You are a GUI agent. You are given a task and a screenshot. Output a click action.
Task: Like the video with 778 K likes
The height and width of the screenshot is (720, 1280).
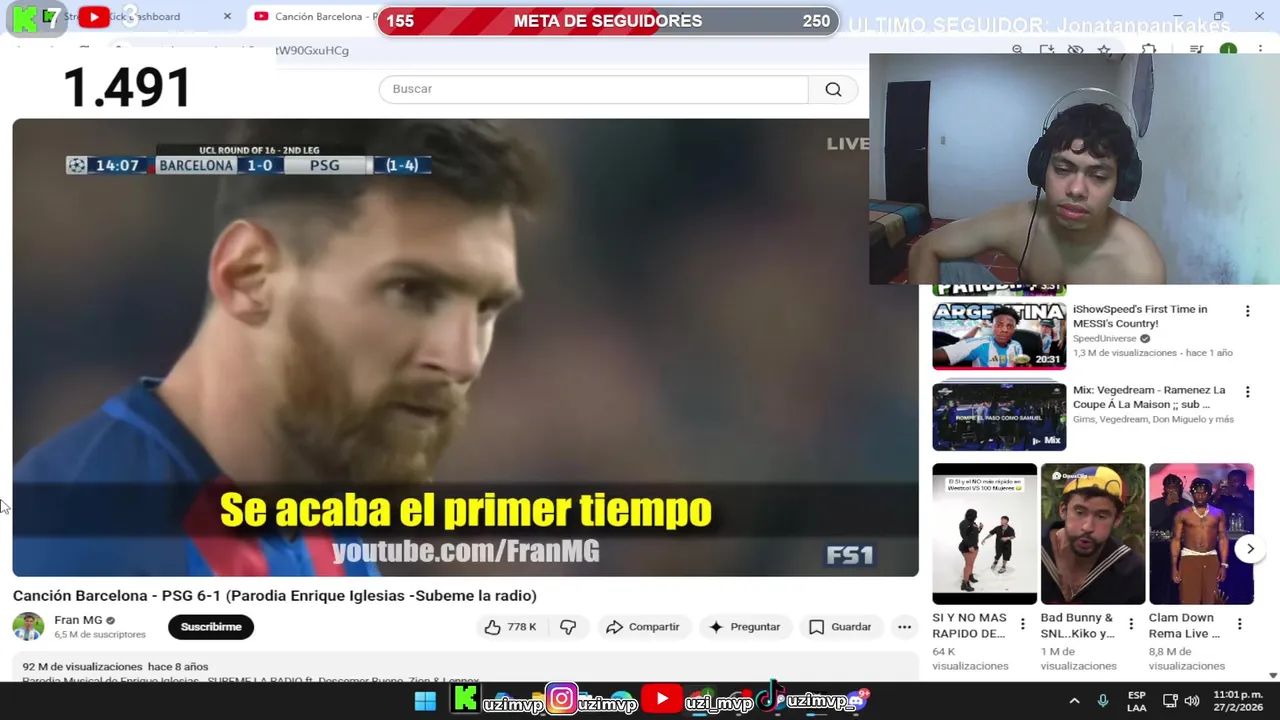click(x=510, y=627)
